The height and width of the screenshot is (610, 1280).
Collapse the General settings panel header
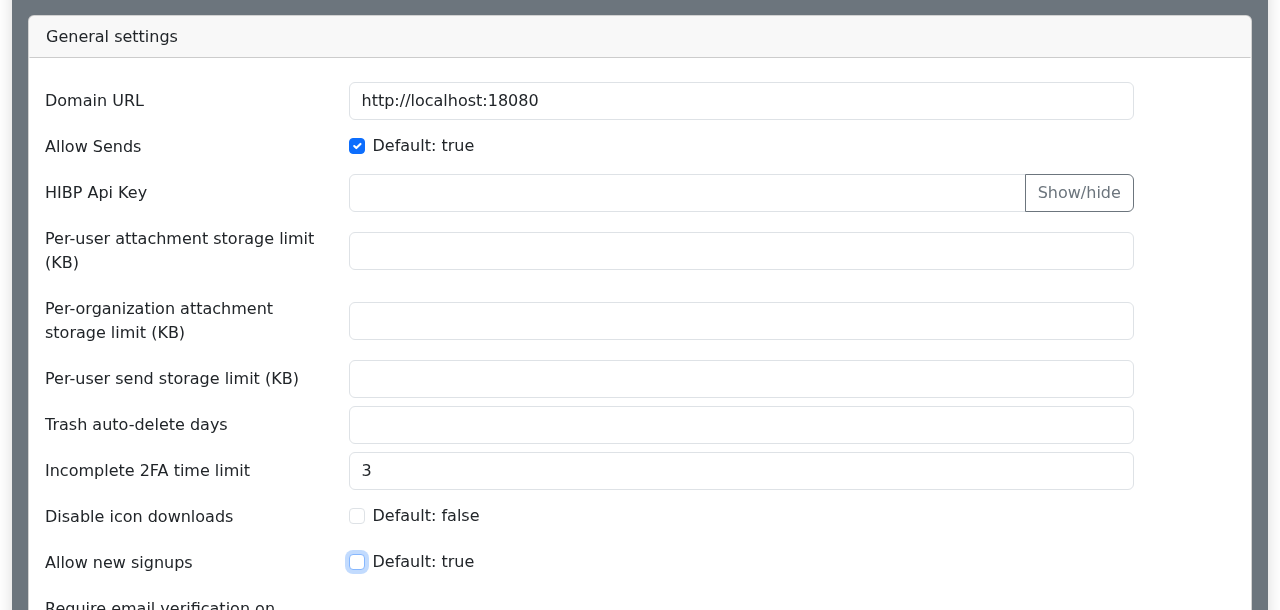click(x=640, y=37)
